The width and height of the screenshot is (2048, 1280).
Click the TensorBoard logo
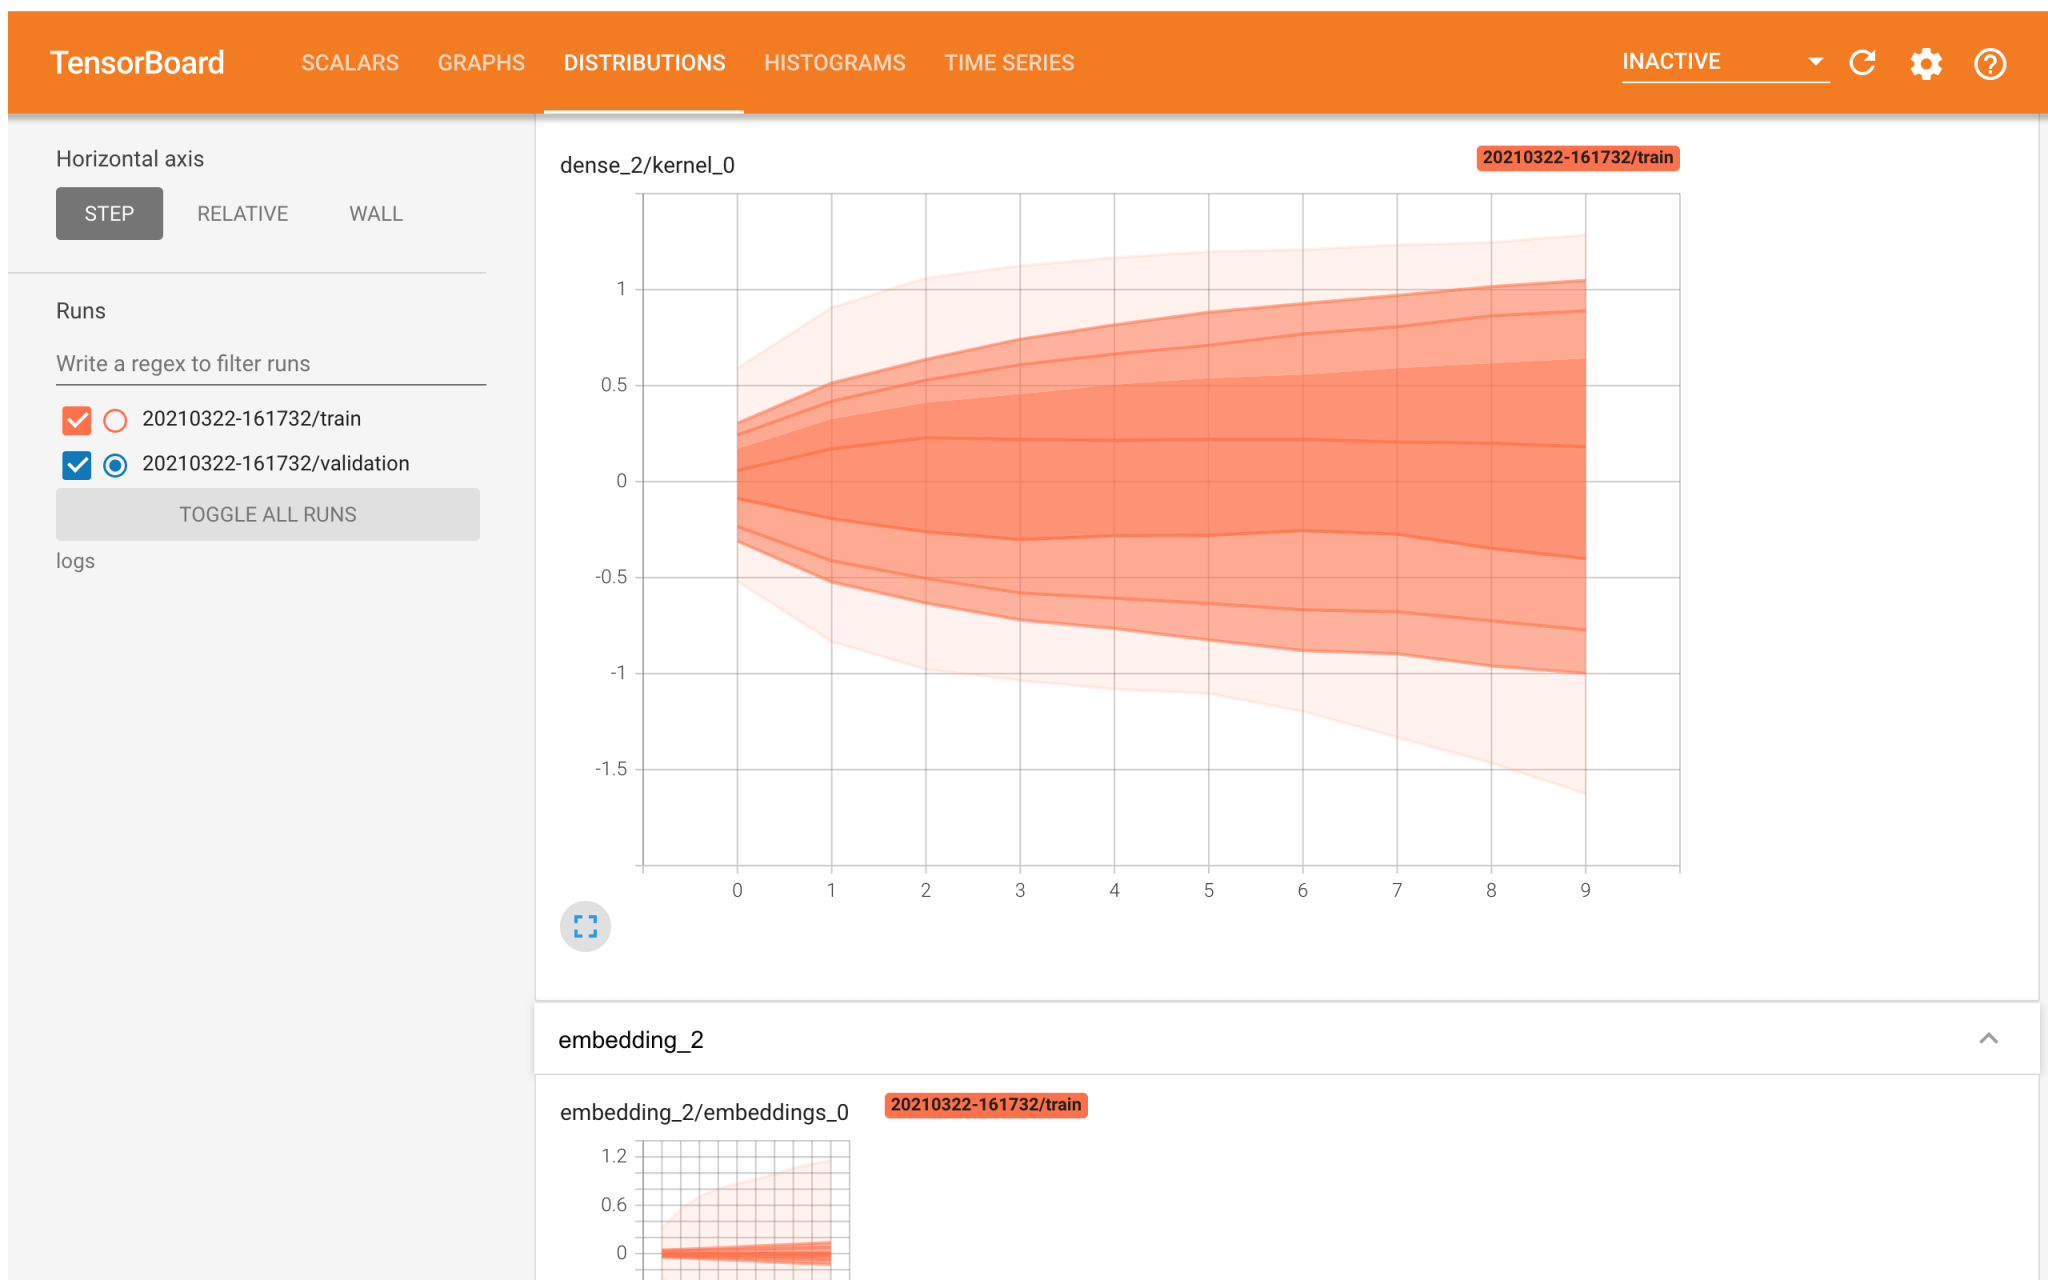click(x=138, y=62)
